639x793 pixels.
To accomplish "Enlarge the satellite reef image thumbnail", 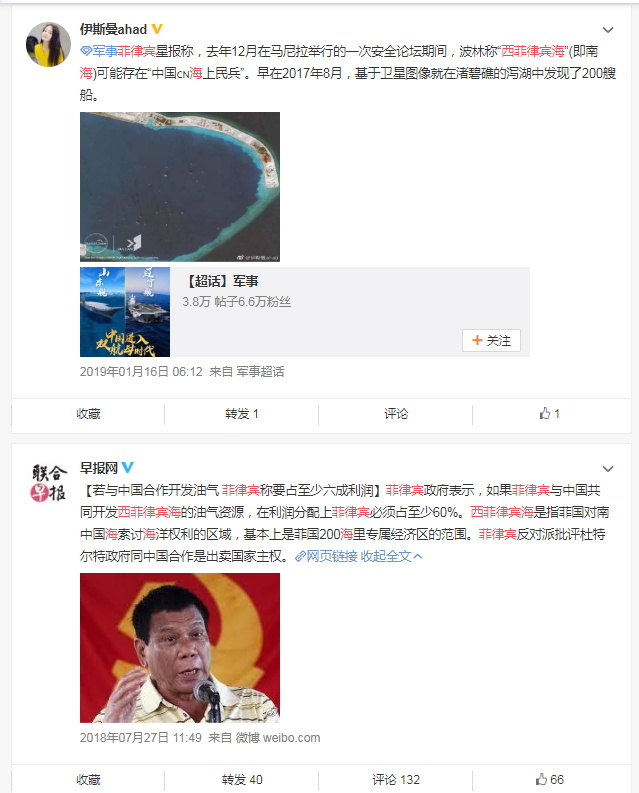I will pos(180,187).
